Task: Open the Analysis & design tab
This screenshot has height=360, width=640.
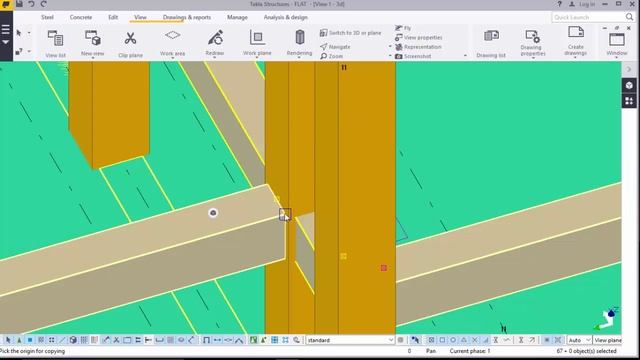Action: pyautogui.click(x=286, y=17)
